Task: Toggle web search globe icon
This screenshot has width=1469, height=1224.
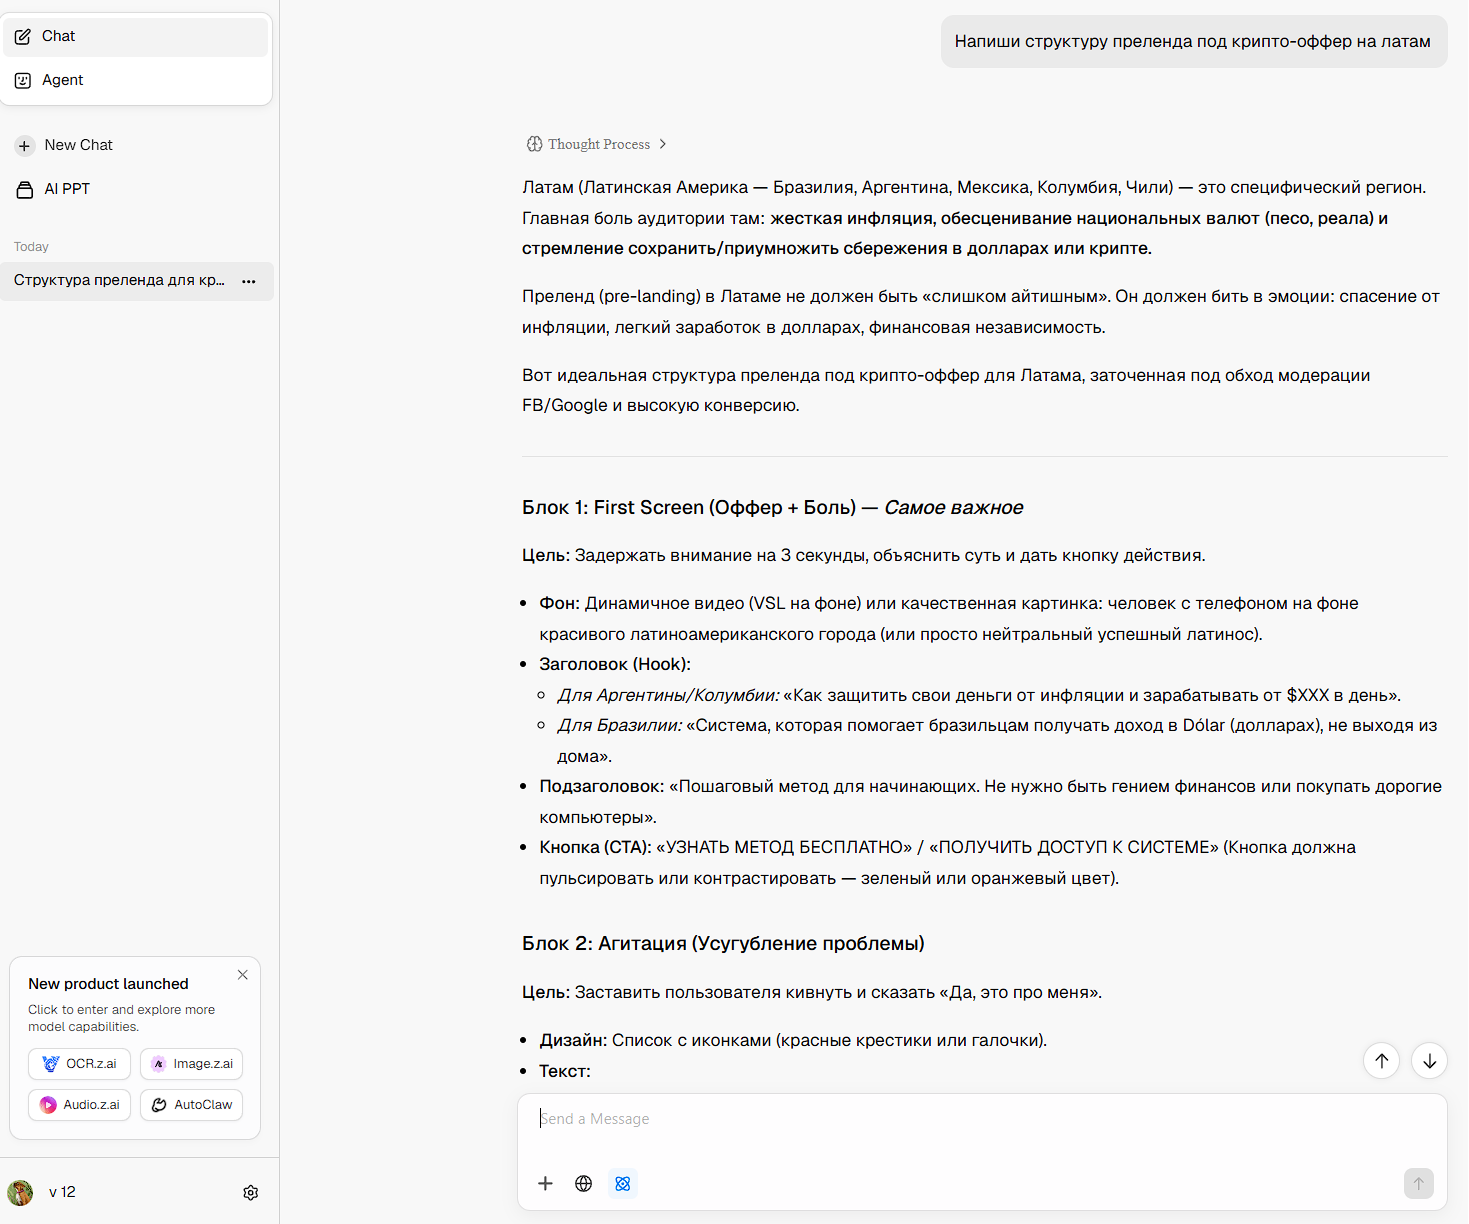Action: [584, 1184]
